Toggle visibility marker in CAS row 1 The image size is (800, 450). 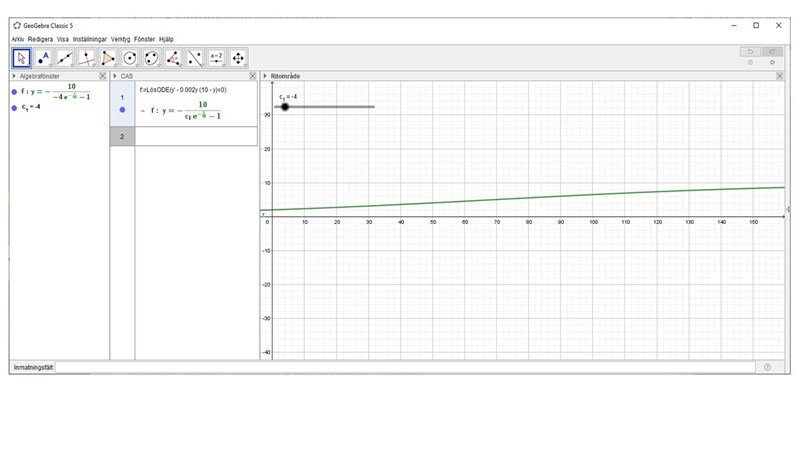click(122, 110)
